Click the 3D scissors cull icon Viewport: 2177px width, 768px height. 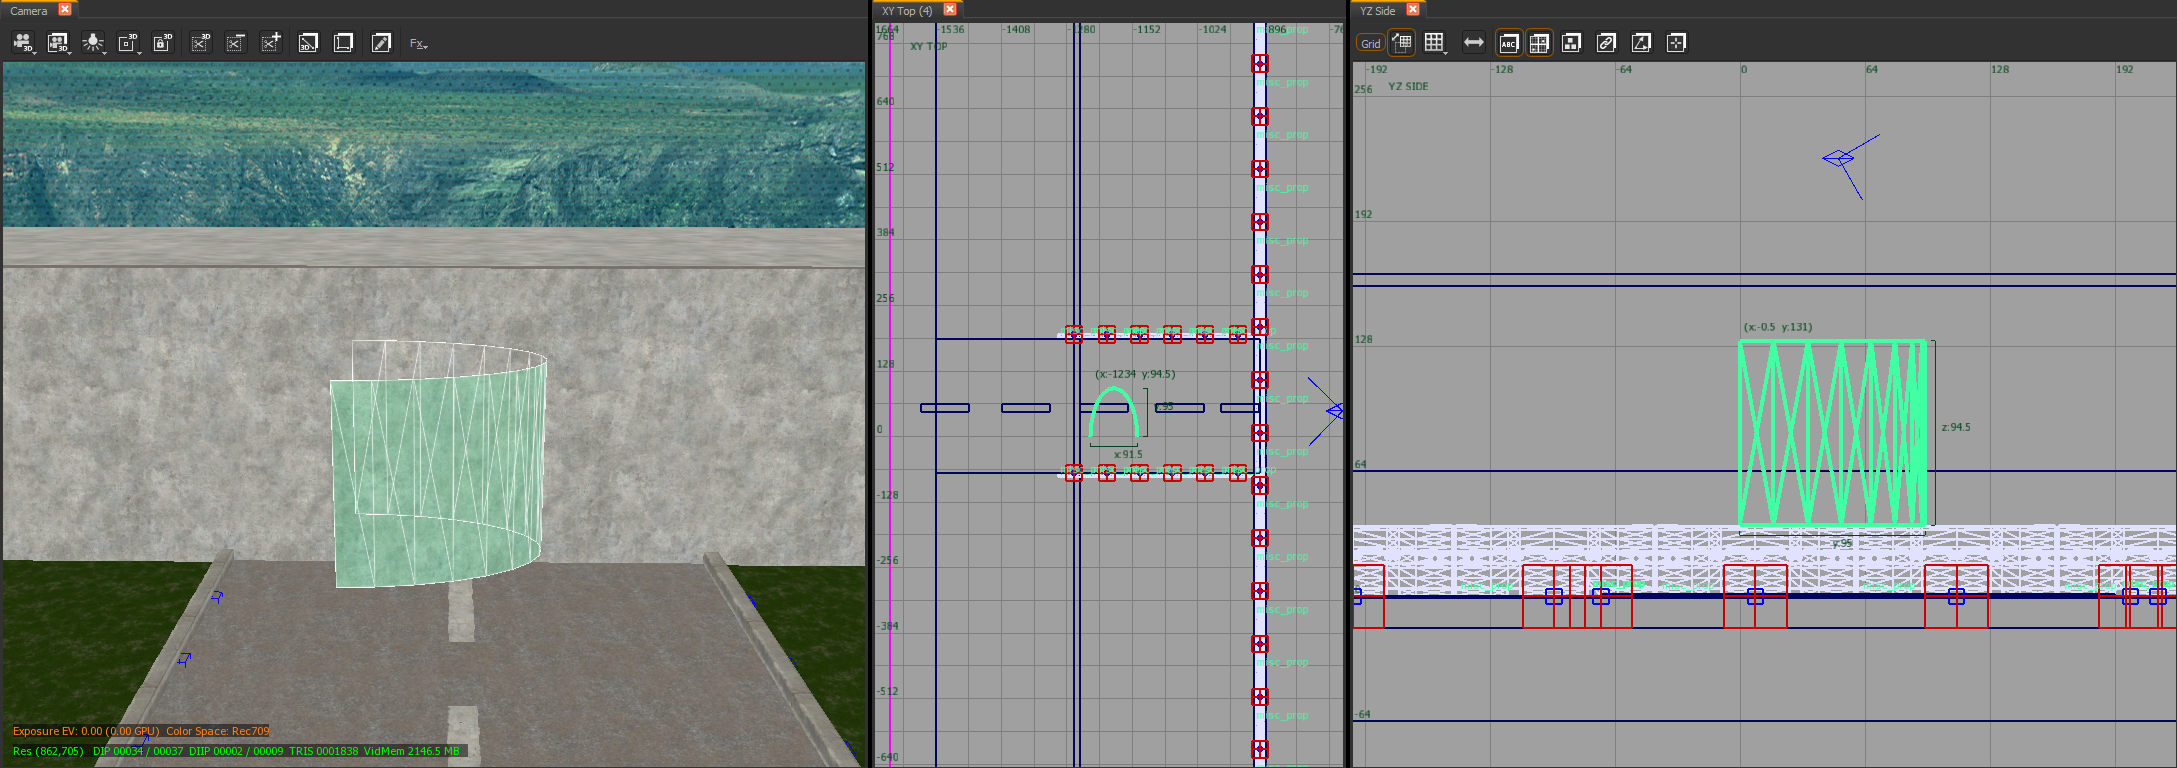click(200, 43)
